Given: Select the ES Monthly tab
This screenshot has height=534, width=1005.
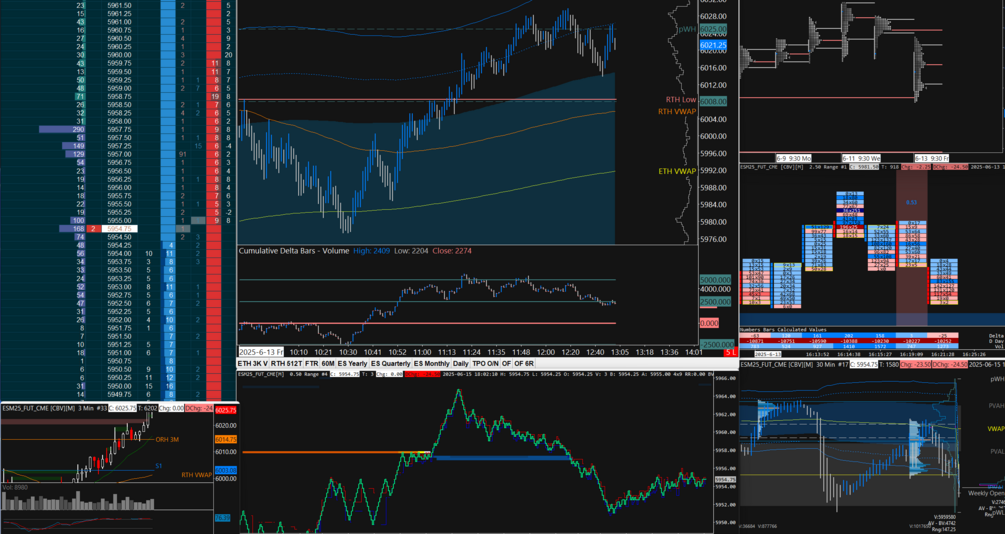Looking at the screenshot, I should coord(431,363).
